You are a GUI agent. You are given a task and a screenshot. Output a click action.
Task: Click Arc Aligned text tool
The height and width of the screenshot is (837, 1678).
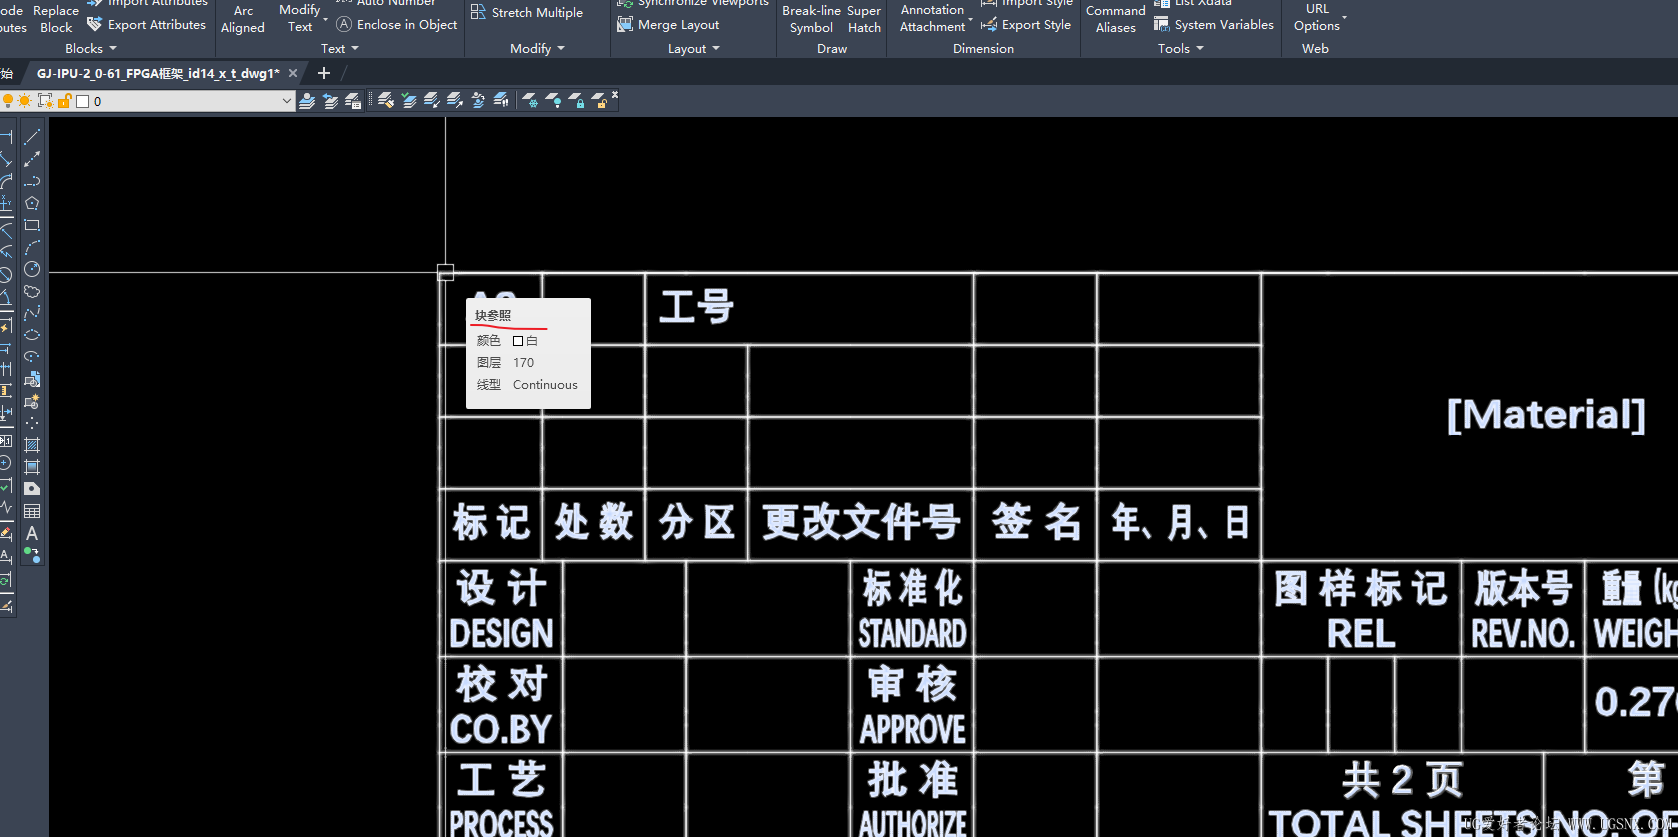243,19
